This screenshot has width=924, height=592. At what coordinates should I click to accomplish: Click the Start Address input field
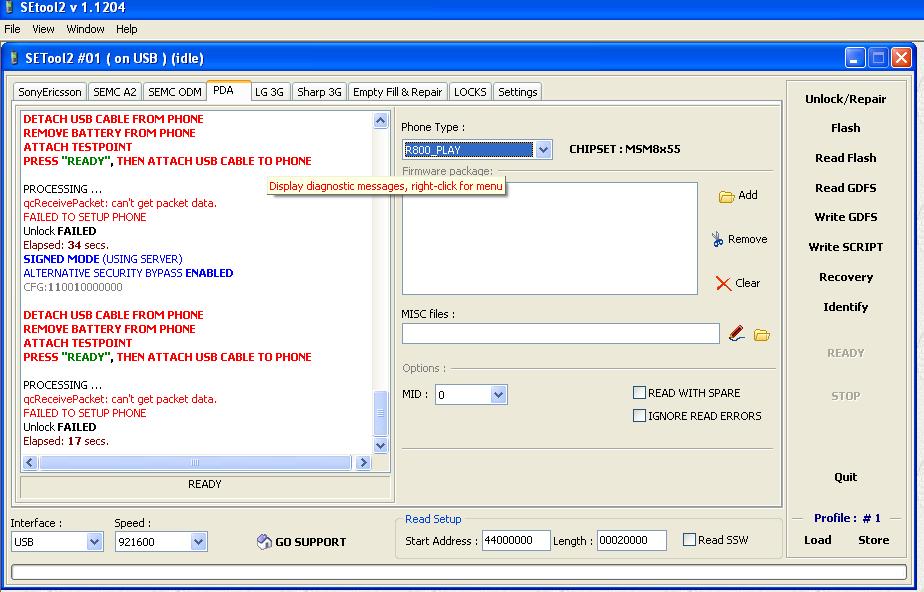tap(516, 541)
